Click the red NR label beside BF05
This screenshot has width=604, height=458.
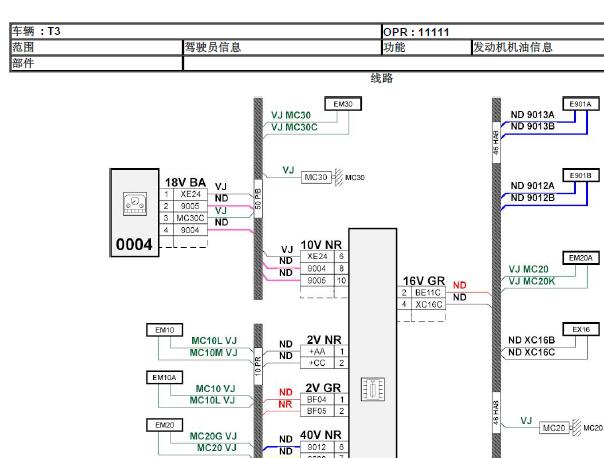click(x=285, y=404)
